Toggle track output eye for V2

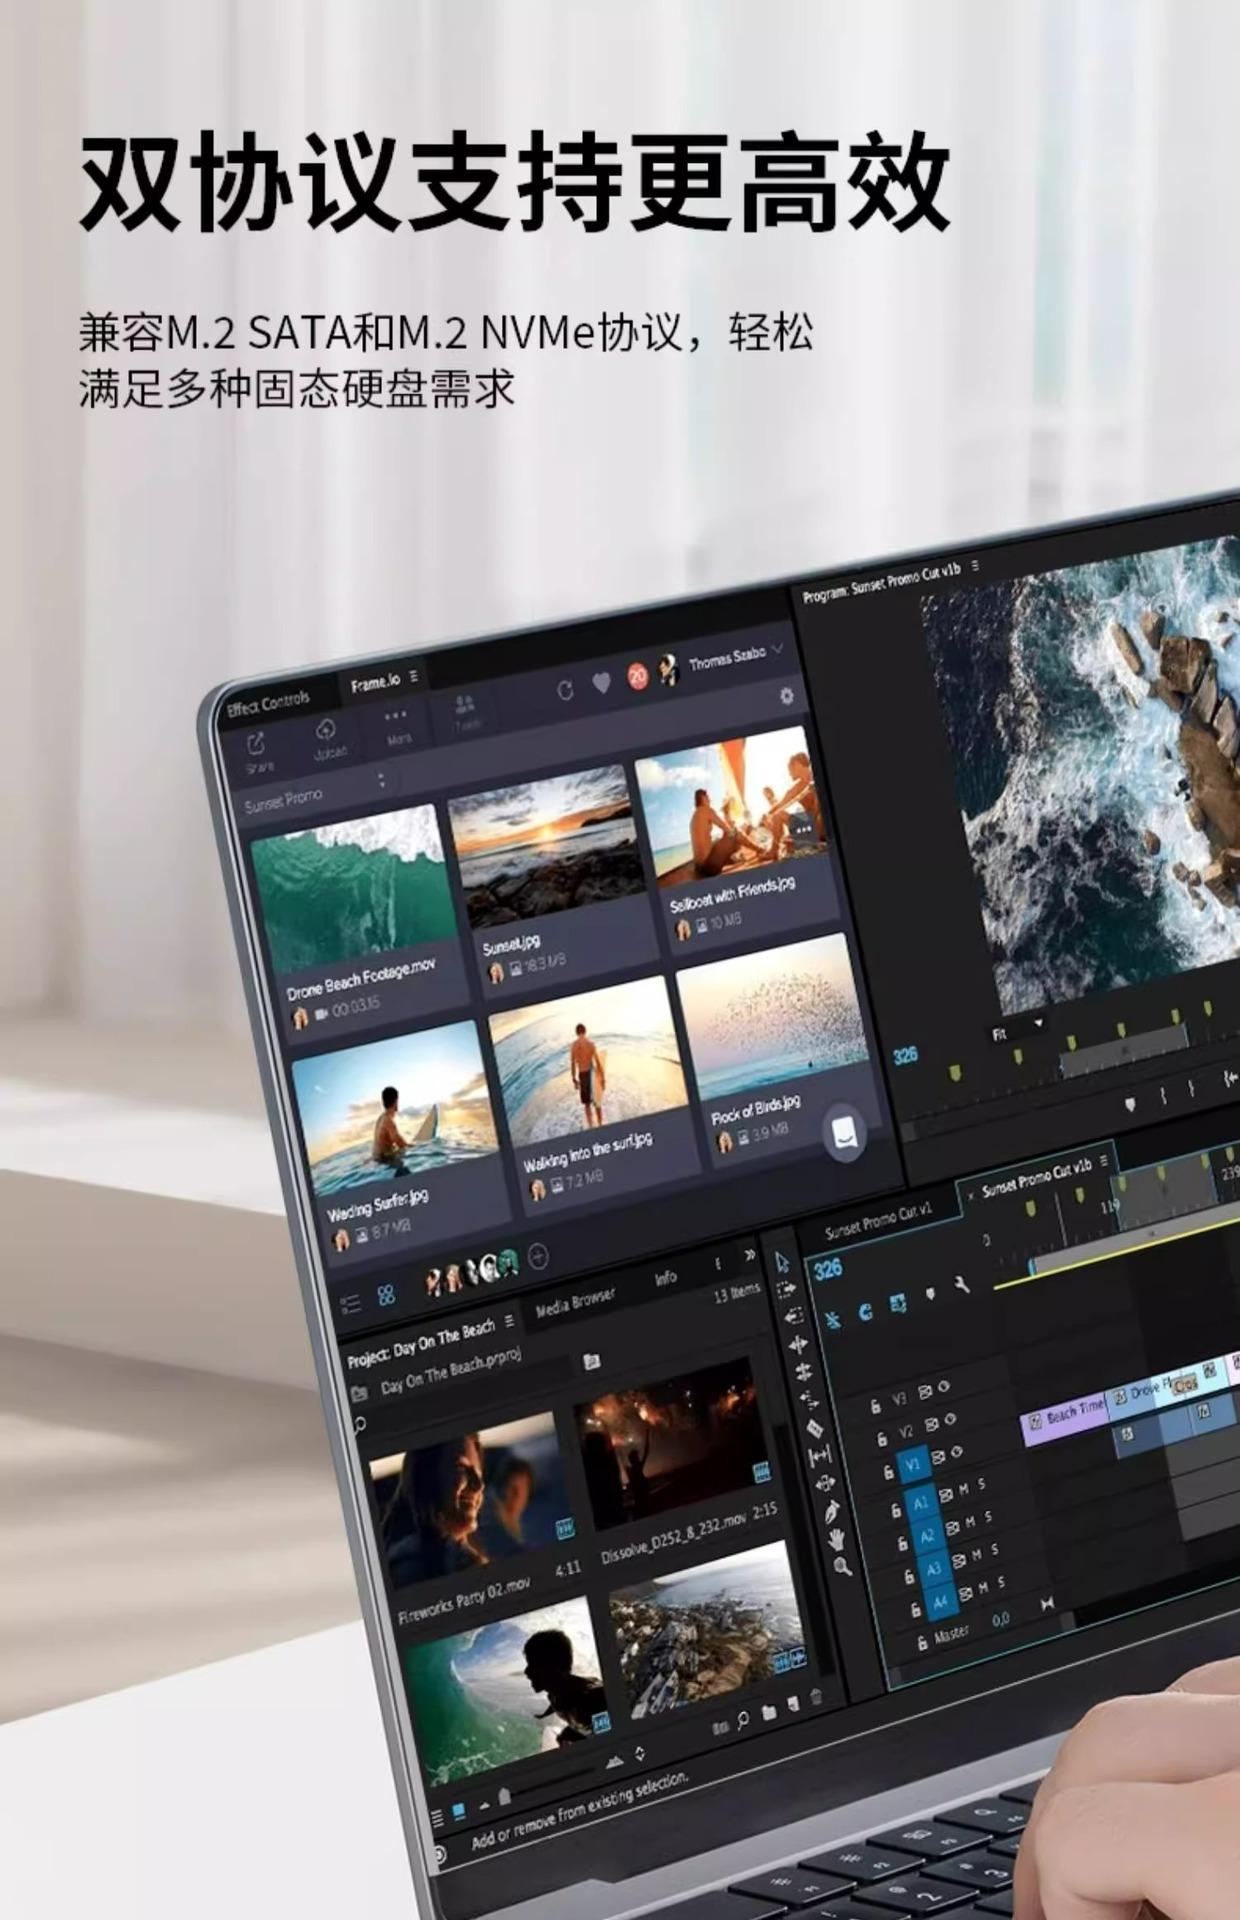coord(950,1420)
